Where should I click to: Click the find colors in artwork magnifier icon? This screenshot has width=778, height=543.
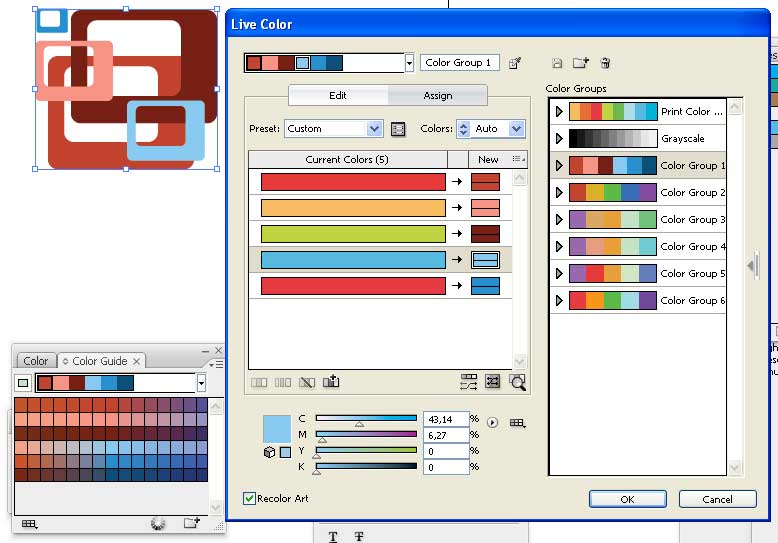coord(517,381)
